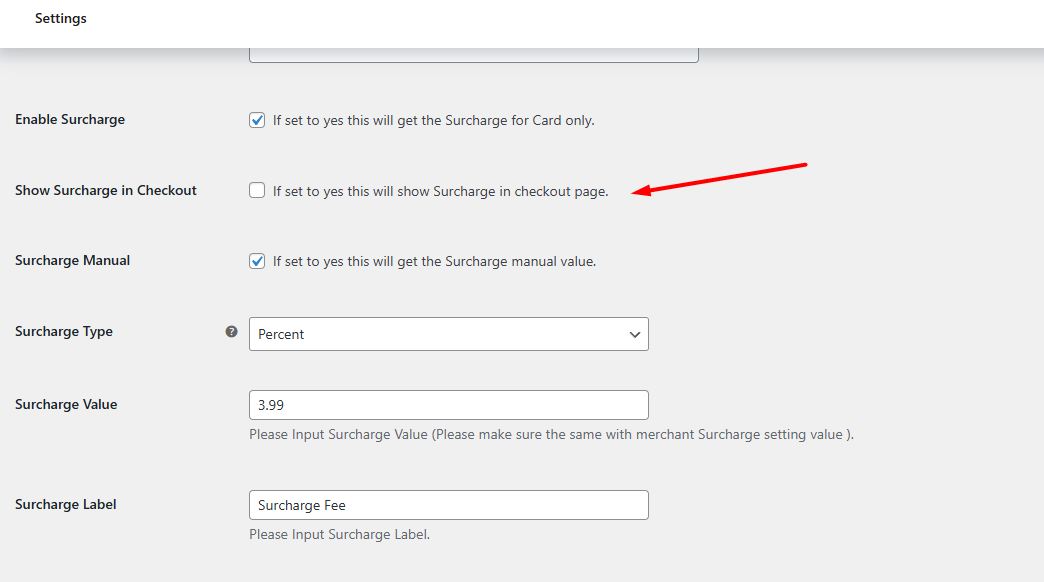Click the Surcharge Type row label

coord(64,332)
